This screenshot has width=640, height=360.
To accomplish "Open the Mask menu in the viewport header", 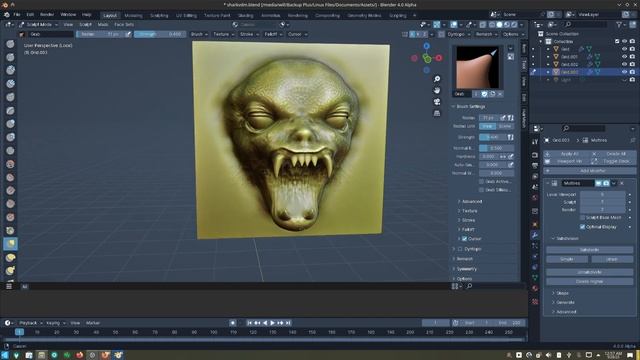I will 103,24.
